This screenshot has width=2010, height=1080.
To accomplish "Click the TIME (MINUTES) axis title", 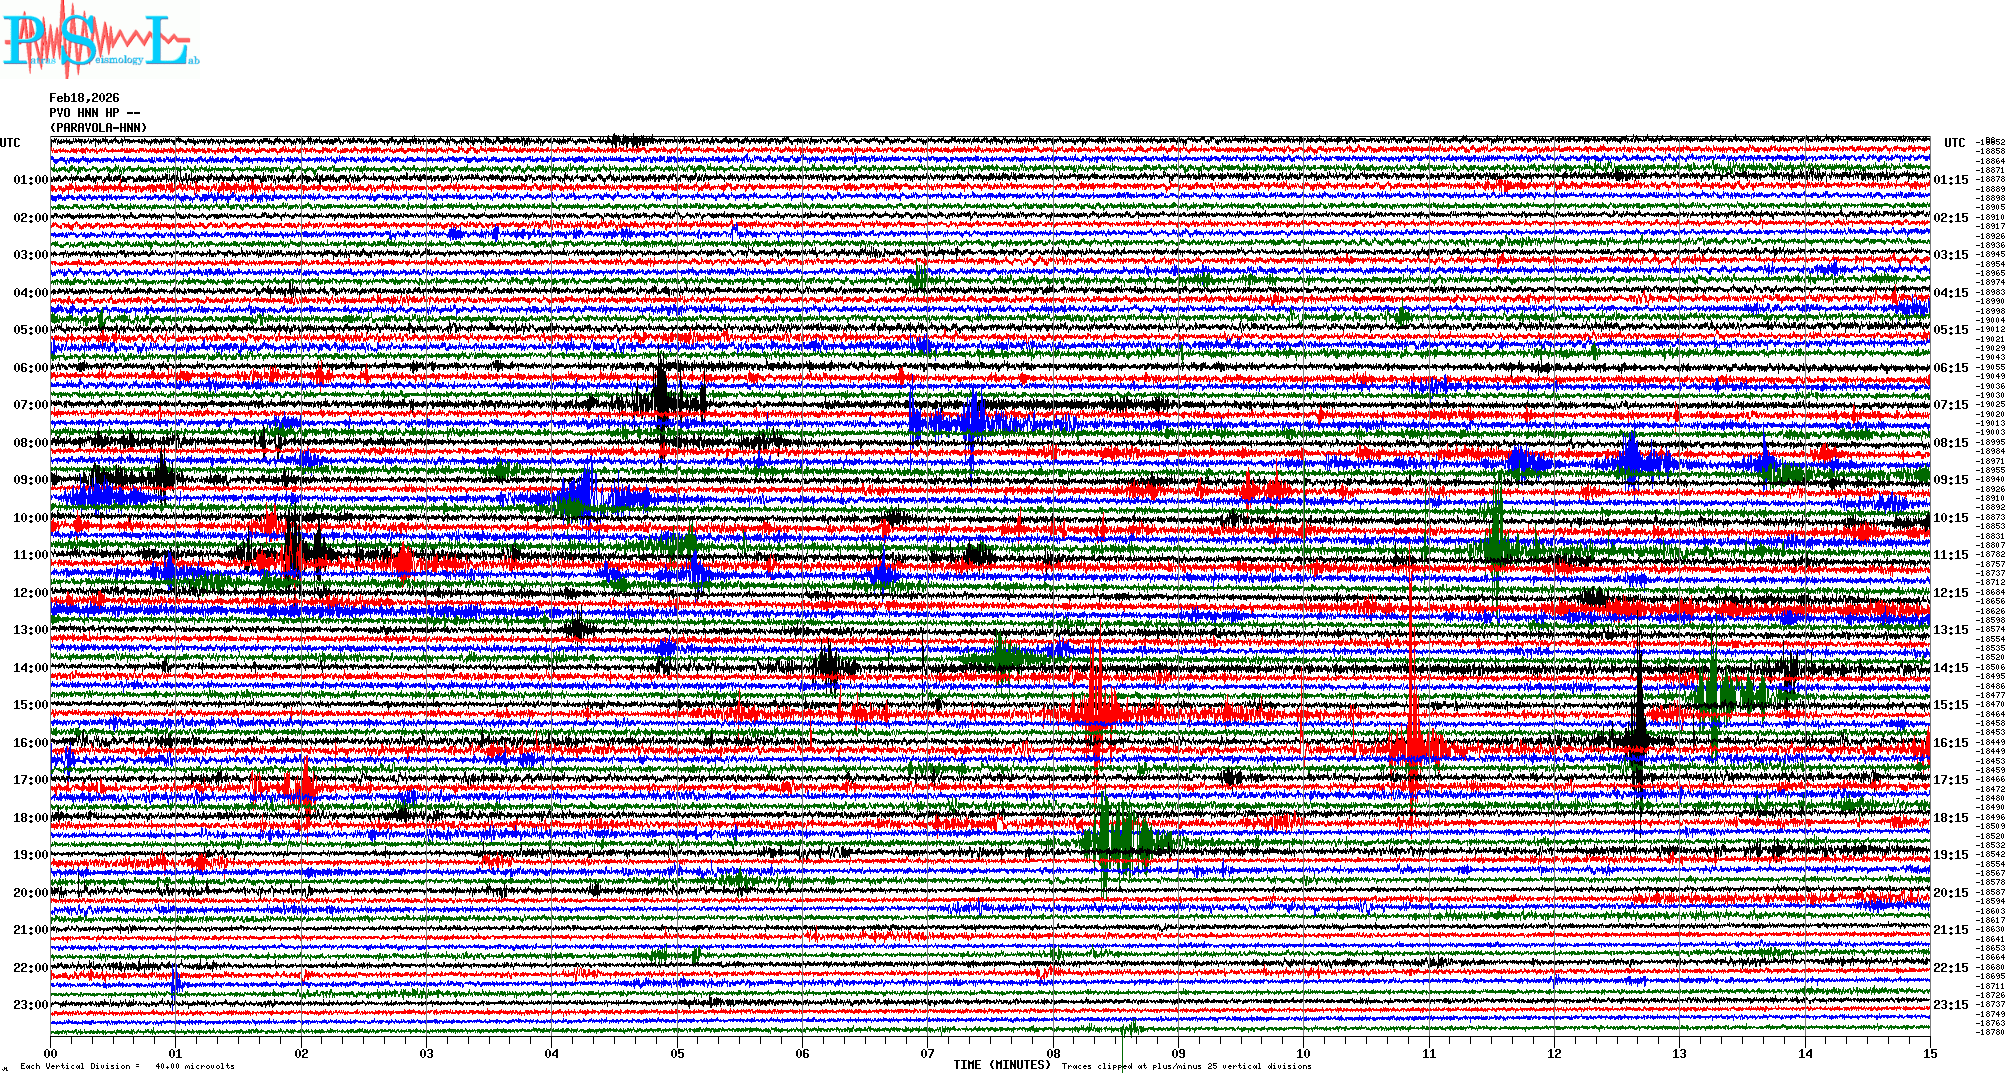I will click(x=1002, y=1065).
